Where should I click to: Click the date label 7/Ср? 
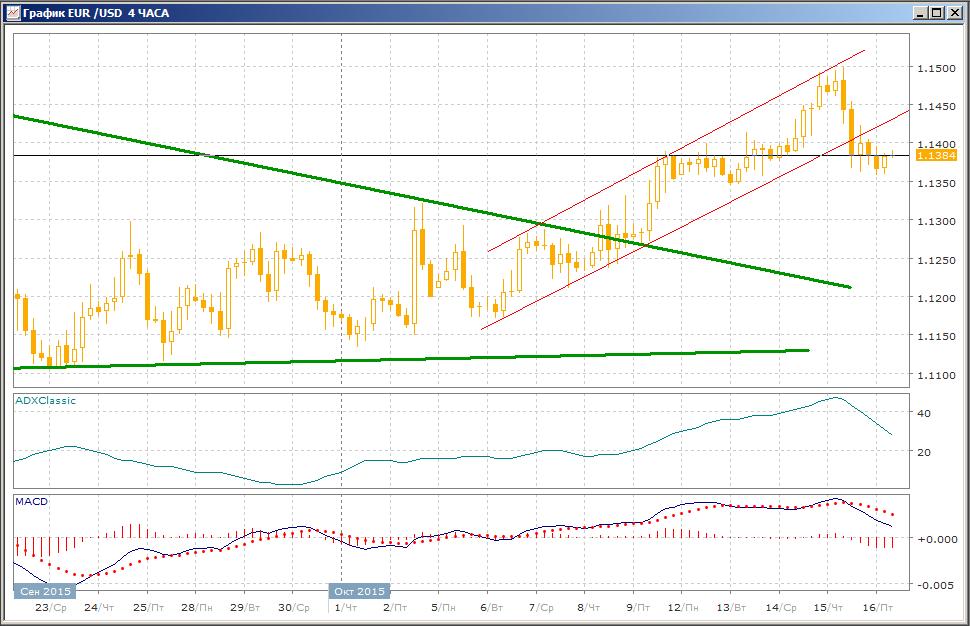pyautogui.click(x=541, y=607)
